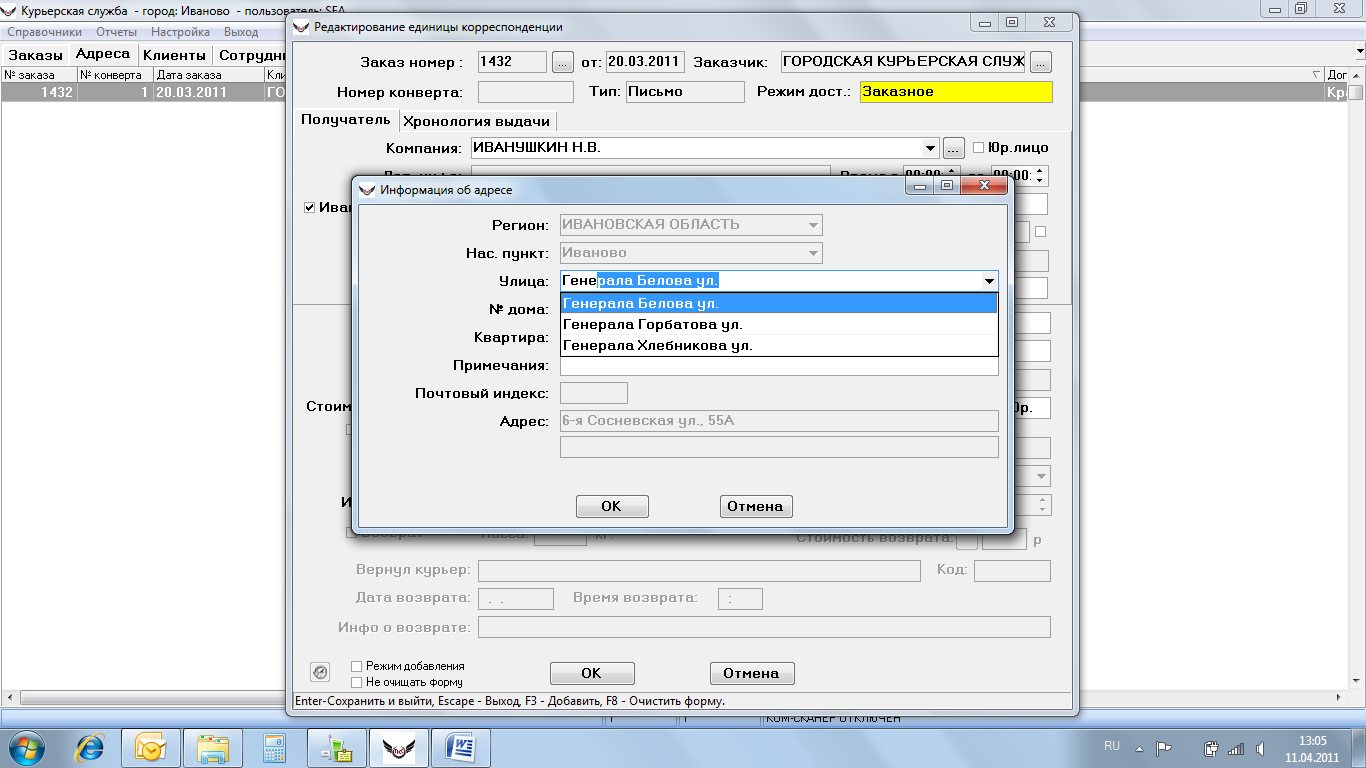
Task: Click the order date field 20.03.2011
Action: (x=644, y=62)
